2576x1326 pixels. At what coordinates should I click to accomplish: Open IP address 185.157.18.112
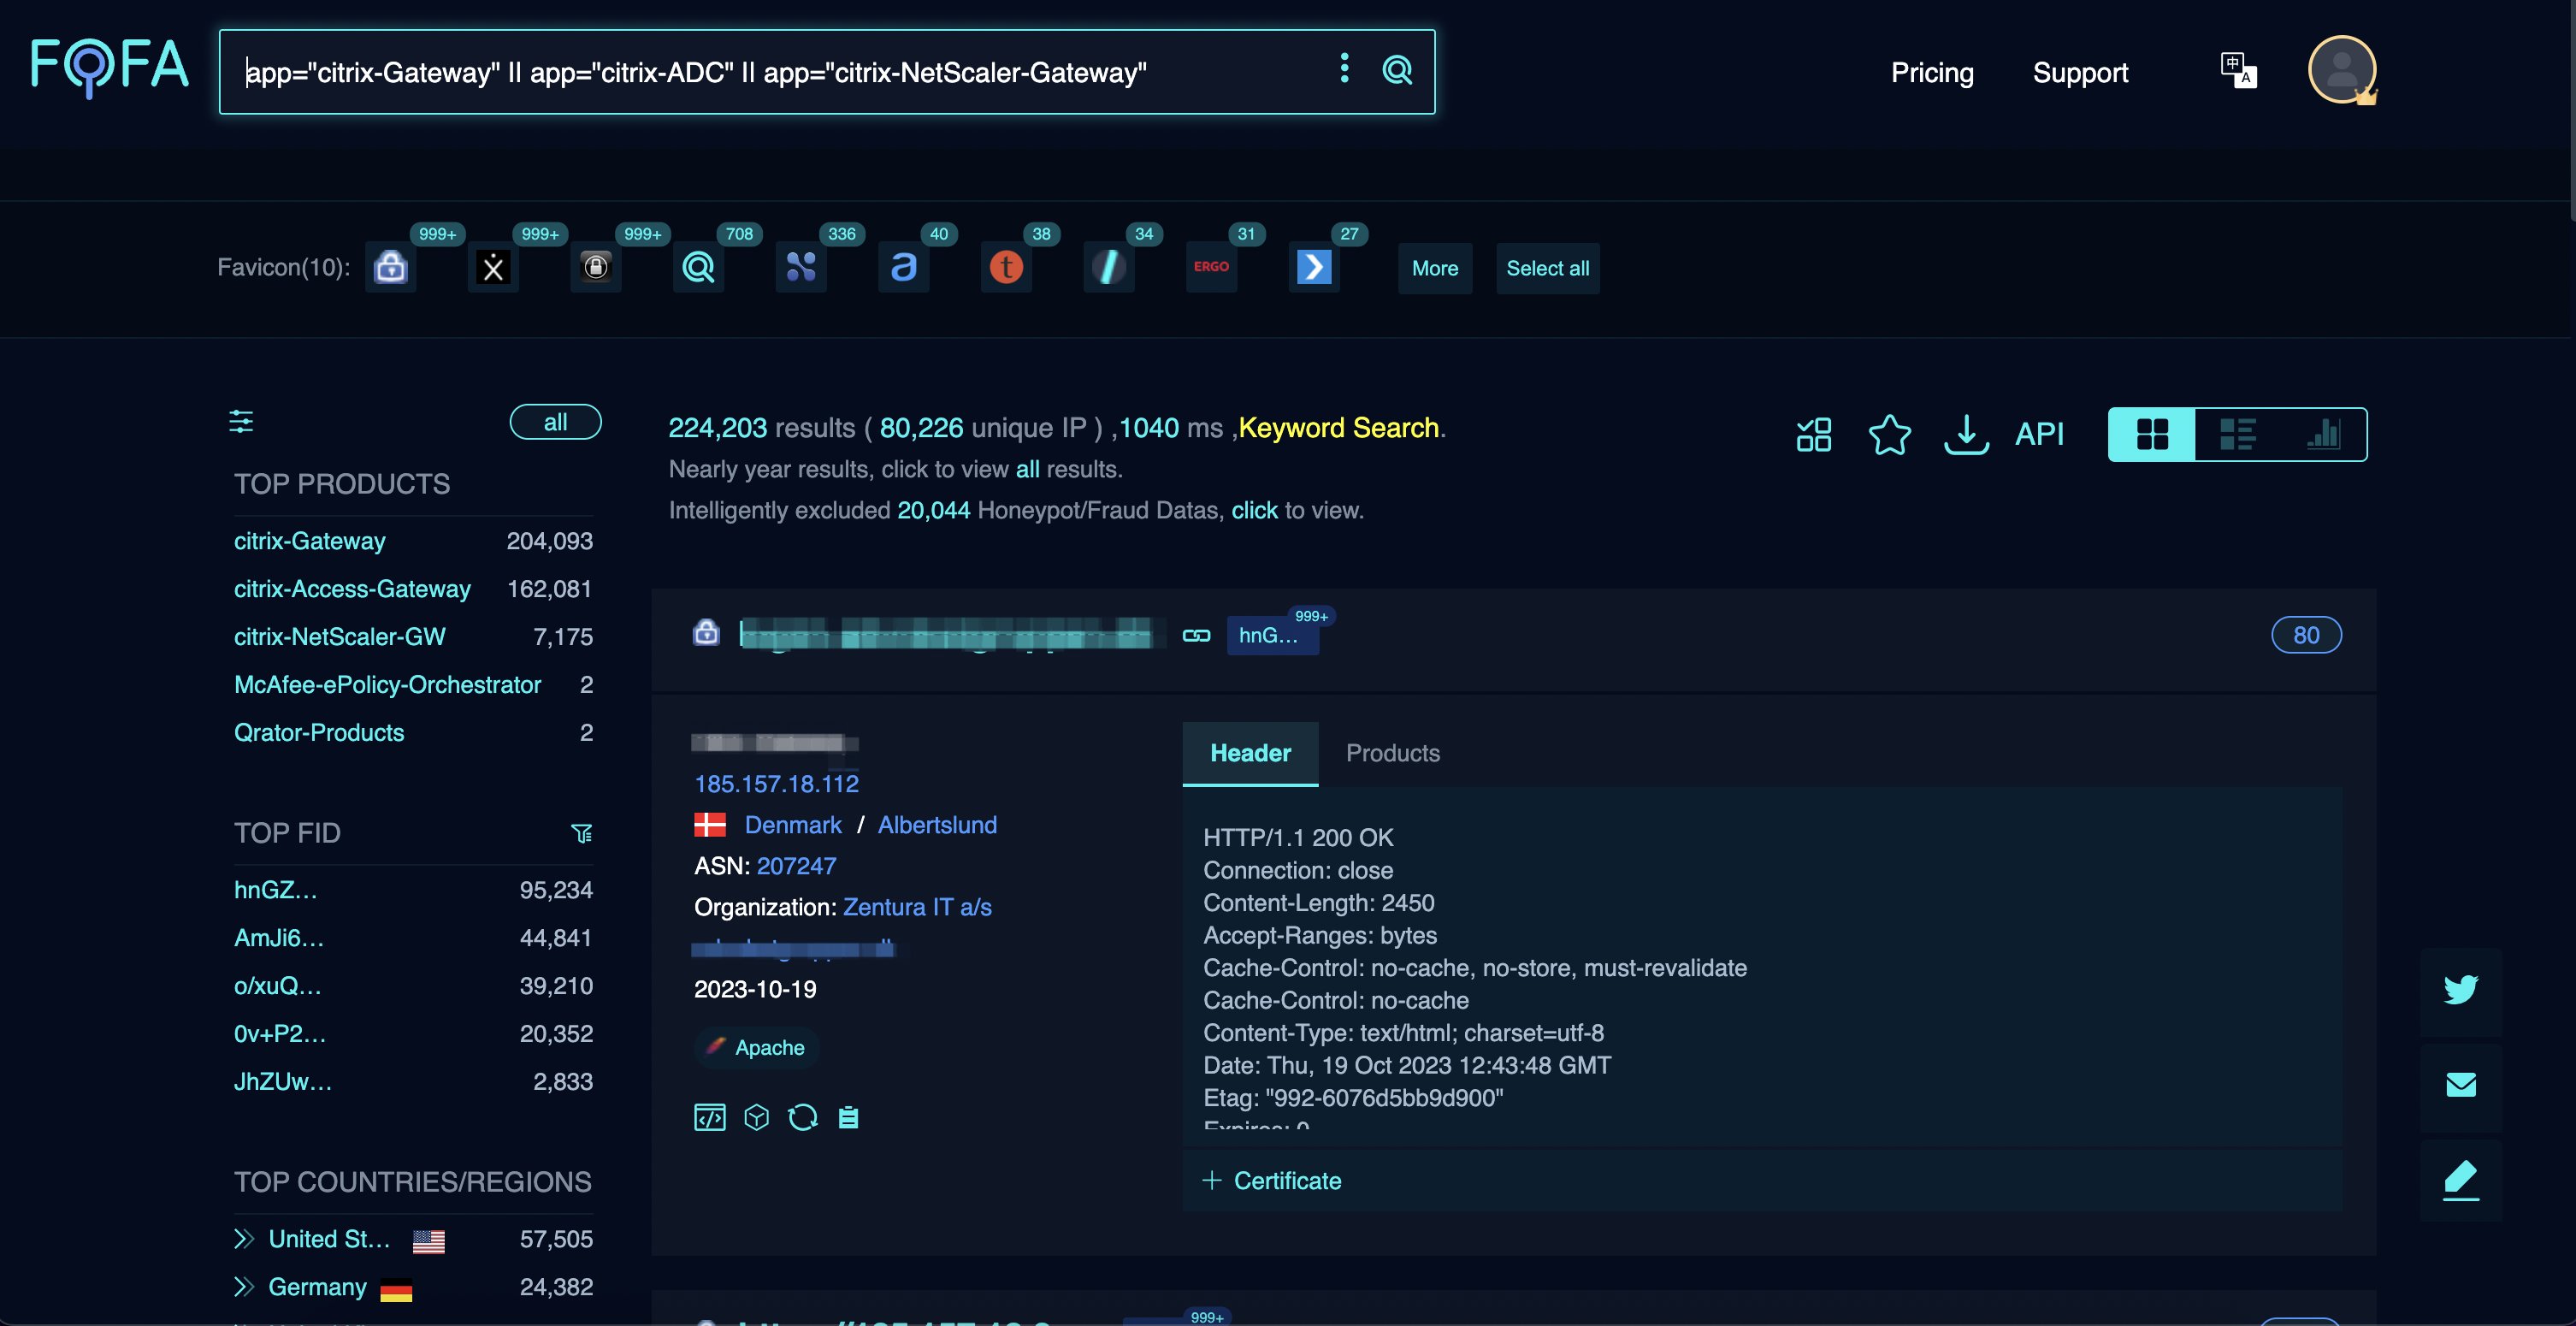click(x=776, y=784)
